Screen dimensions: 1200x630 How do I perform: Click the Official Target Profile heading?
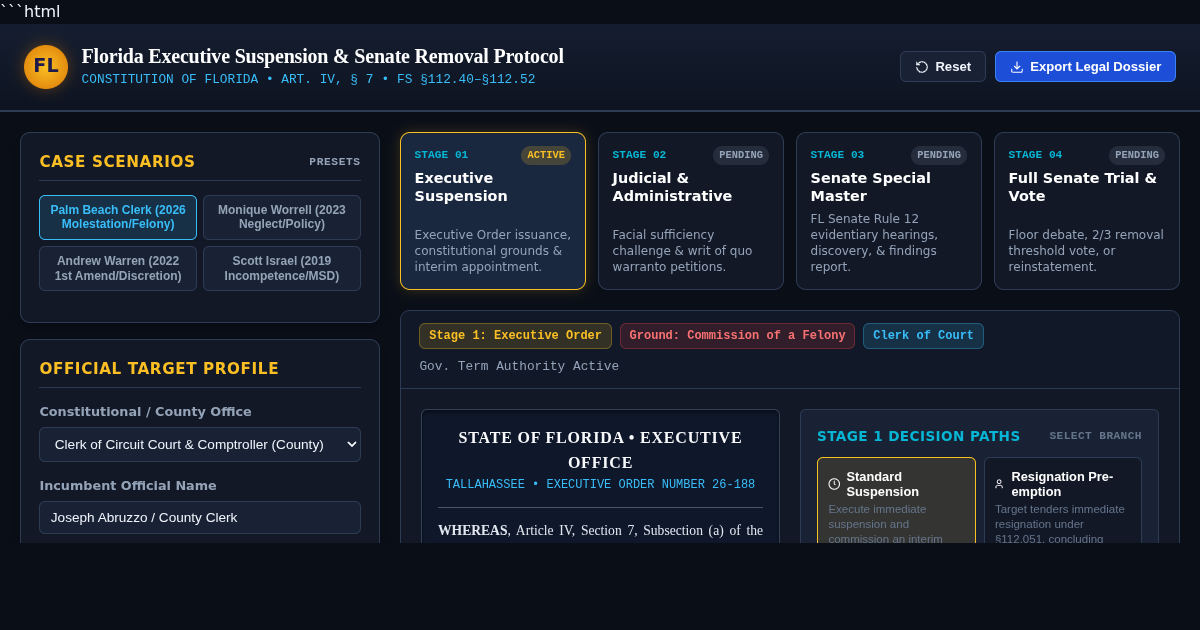[x=159, y=369]
